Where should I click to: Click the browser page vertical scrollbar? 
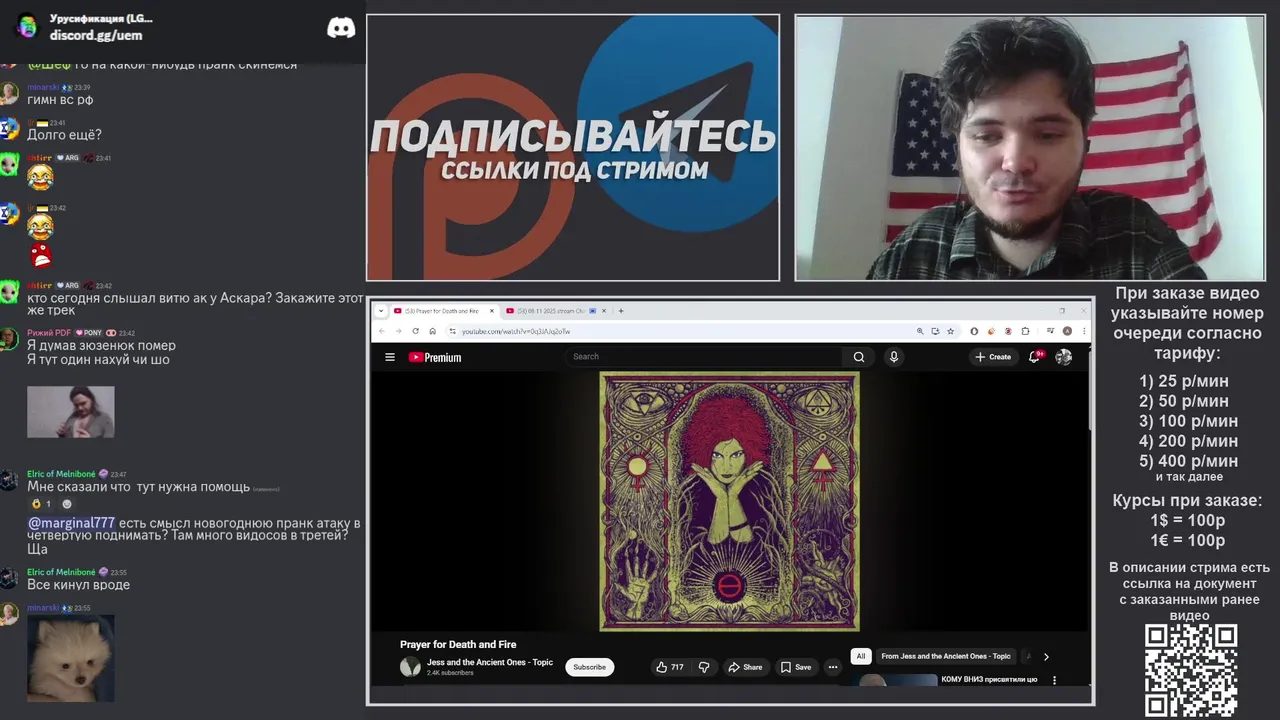point(1089,390)
